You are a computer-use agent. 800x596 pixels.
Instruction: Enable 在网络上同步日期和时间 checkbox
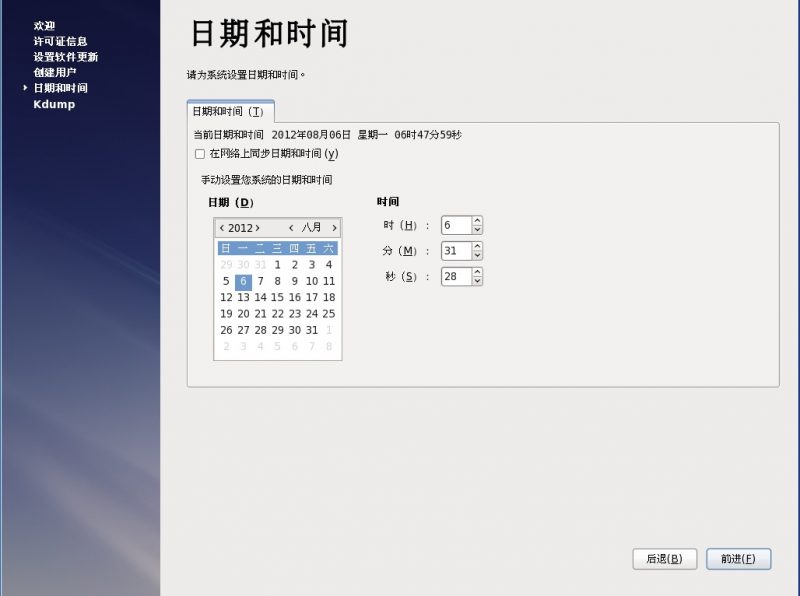pos(200,154)
